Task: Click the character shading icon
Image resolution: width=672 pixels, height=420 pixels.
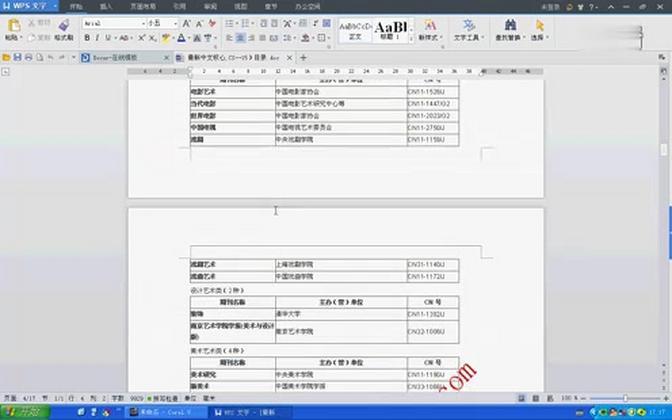Action: 197,38
